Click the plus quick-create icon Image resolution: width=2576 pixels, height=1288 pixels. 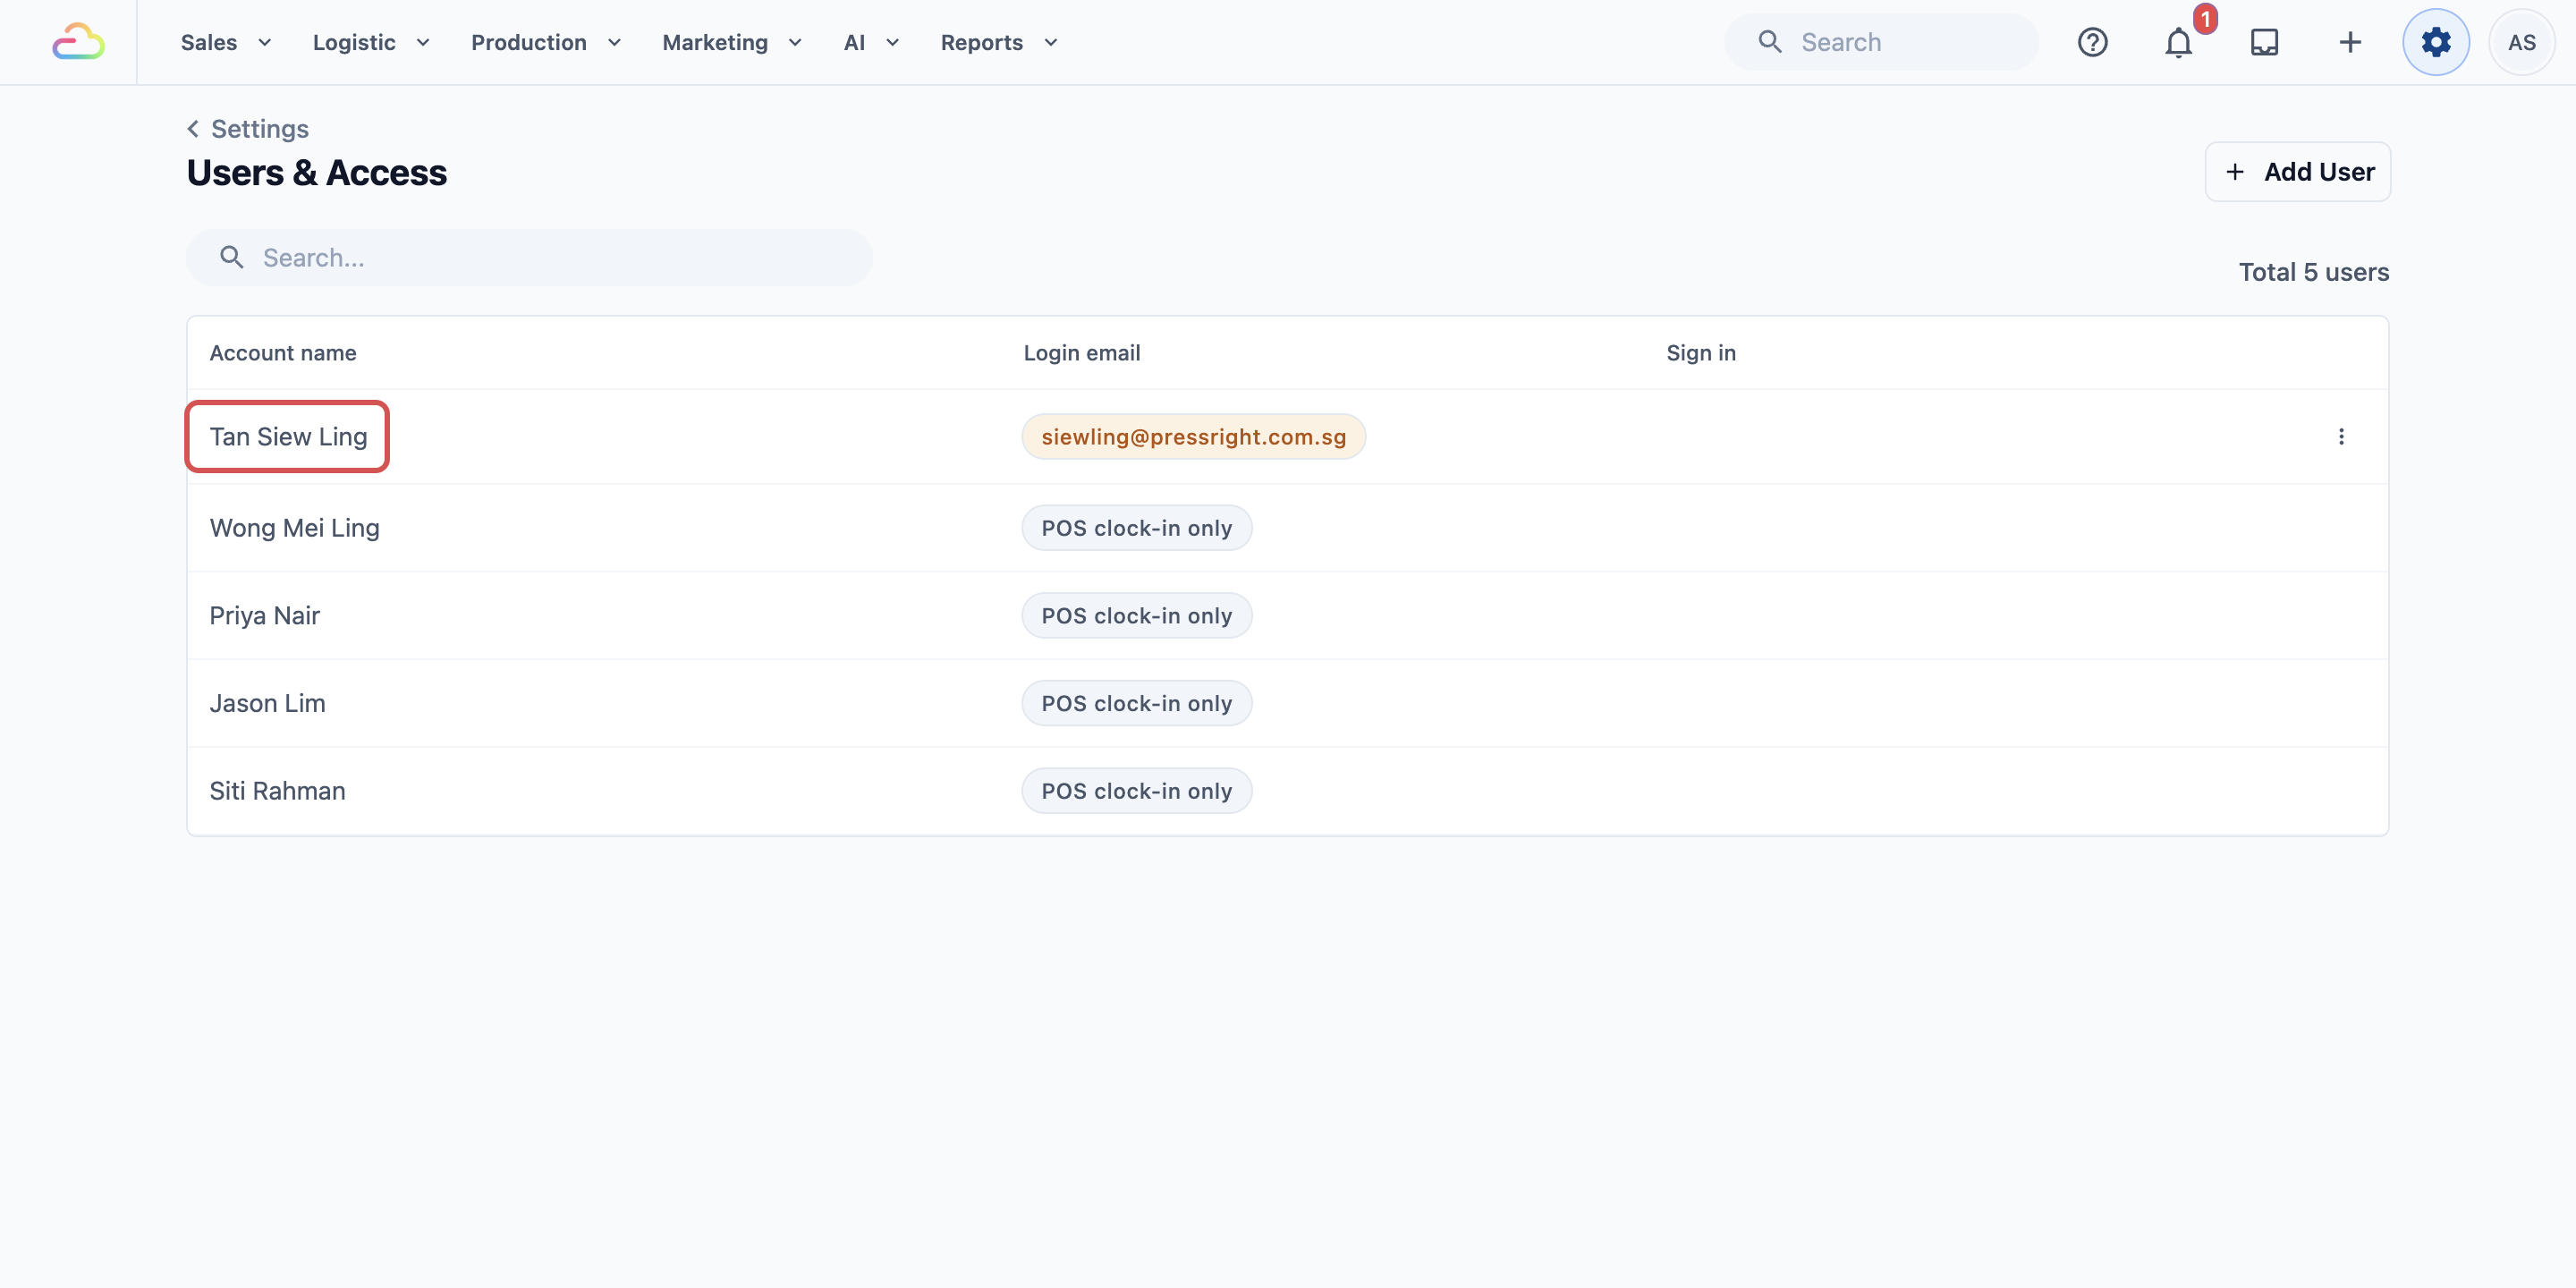[2350, 42]
